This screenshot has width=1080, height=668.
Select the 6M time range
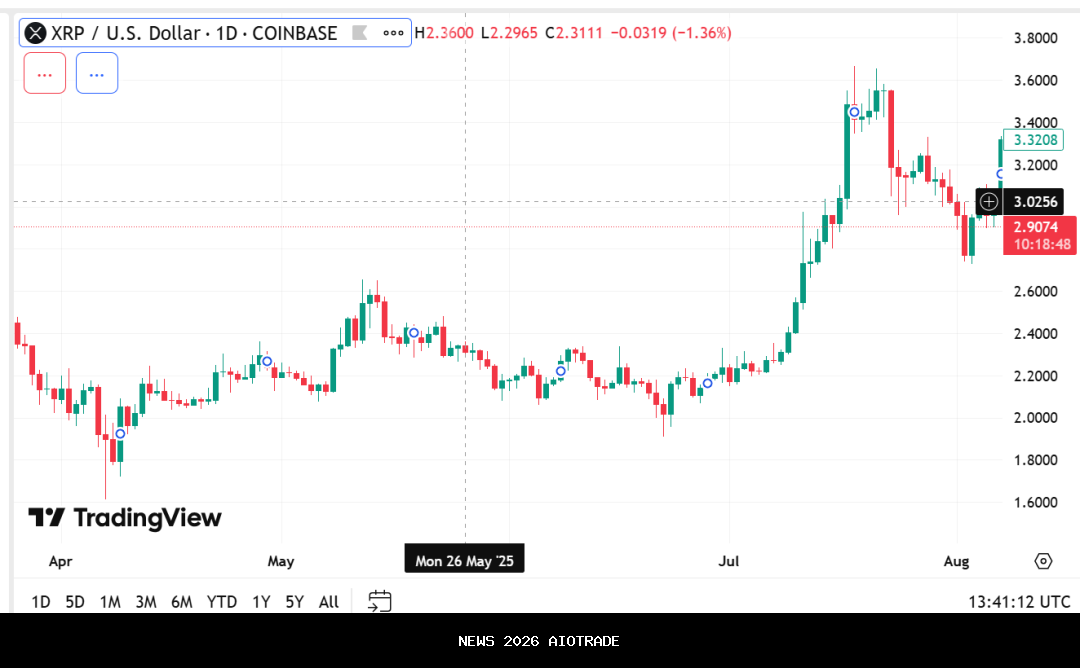(181, 602)
